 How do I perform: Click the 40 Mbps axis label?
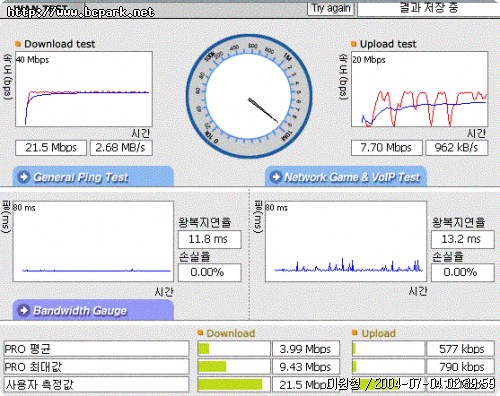33,60
